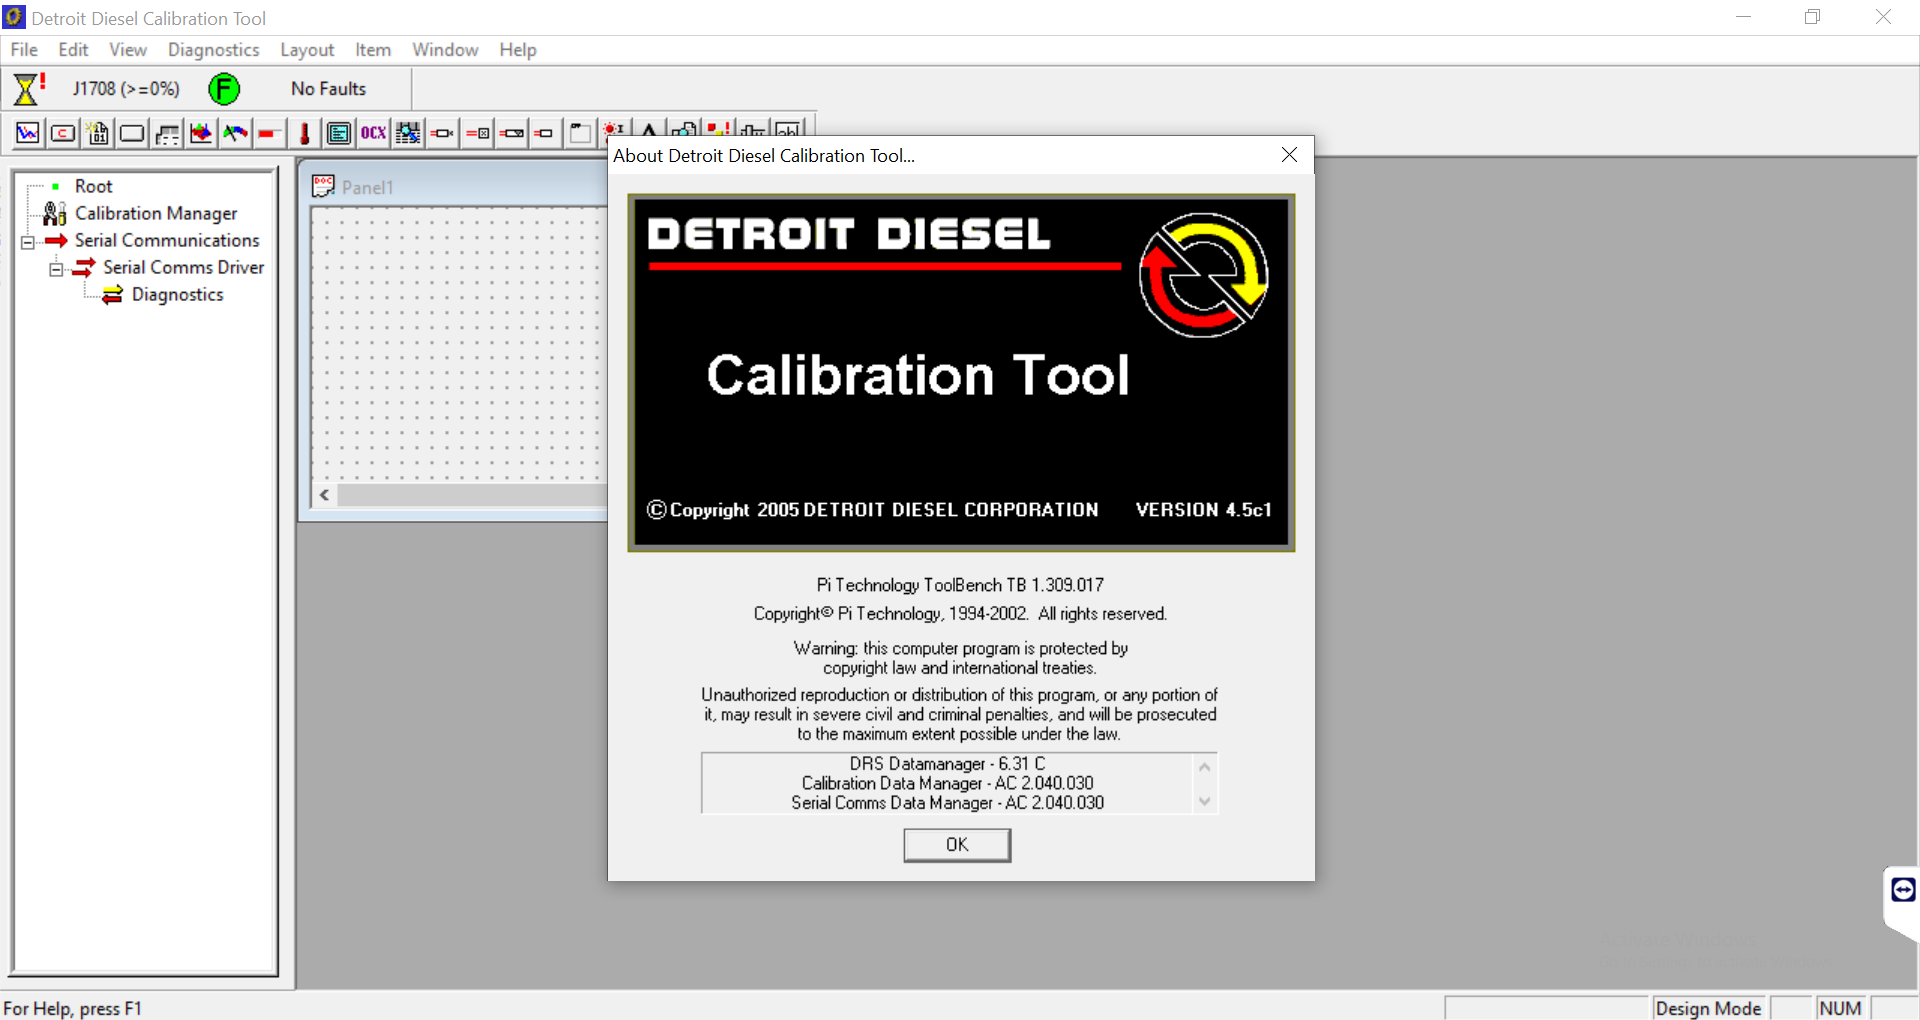Click the red-lined box-with-X control icon
This screenshot has width=1920, height=1020.
pyautogui.click(x=477, y=132)
